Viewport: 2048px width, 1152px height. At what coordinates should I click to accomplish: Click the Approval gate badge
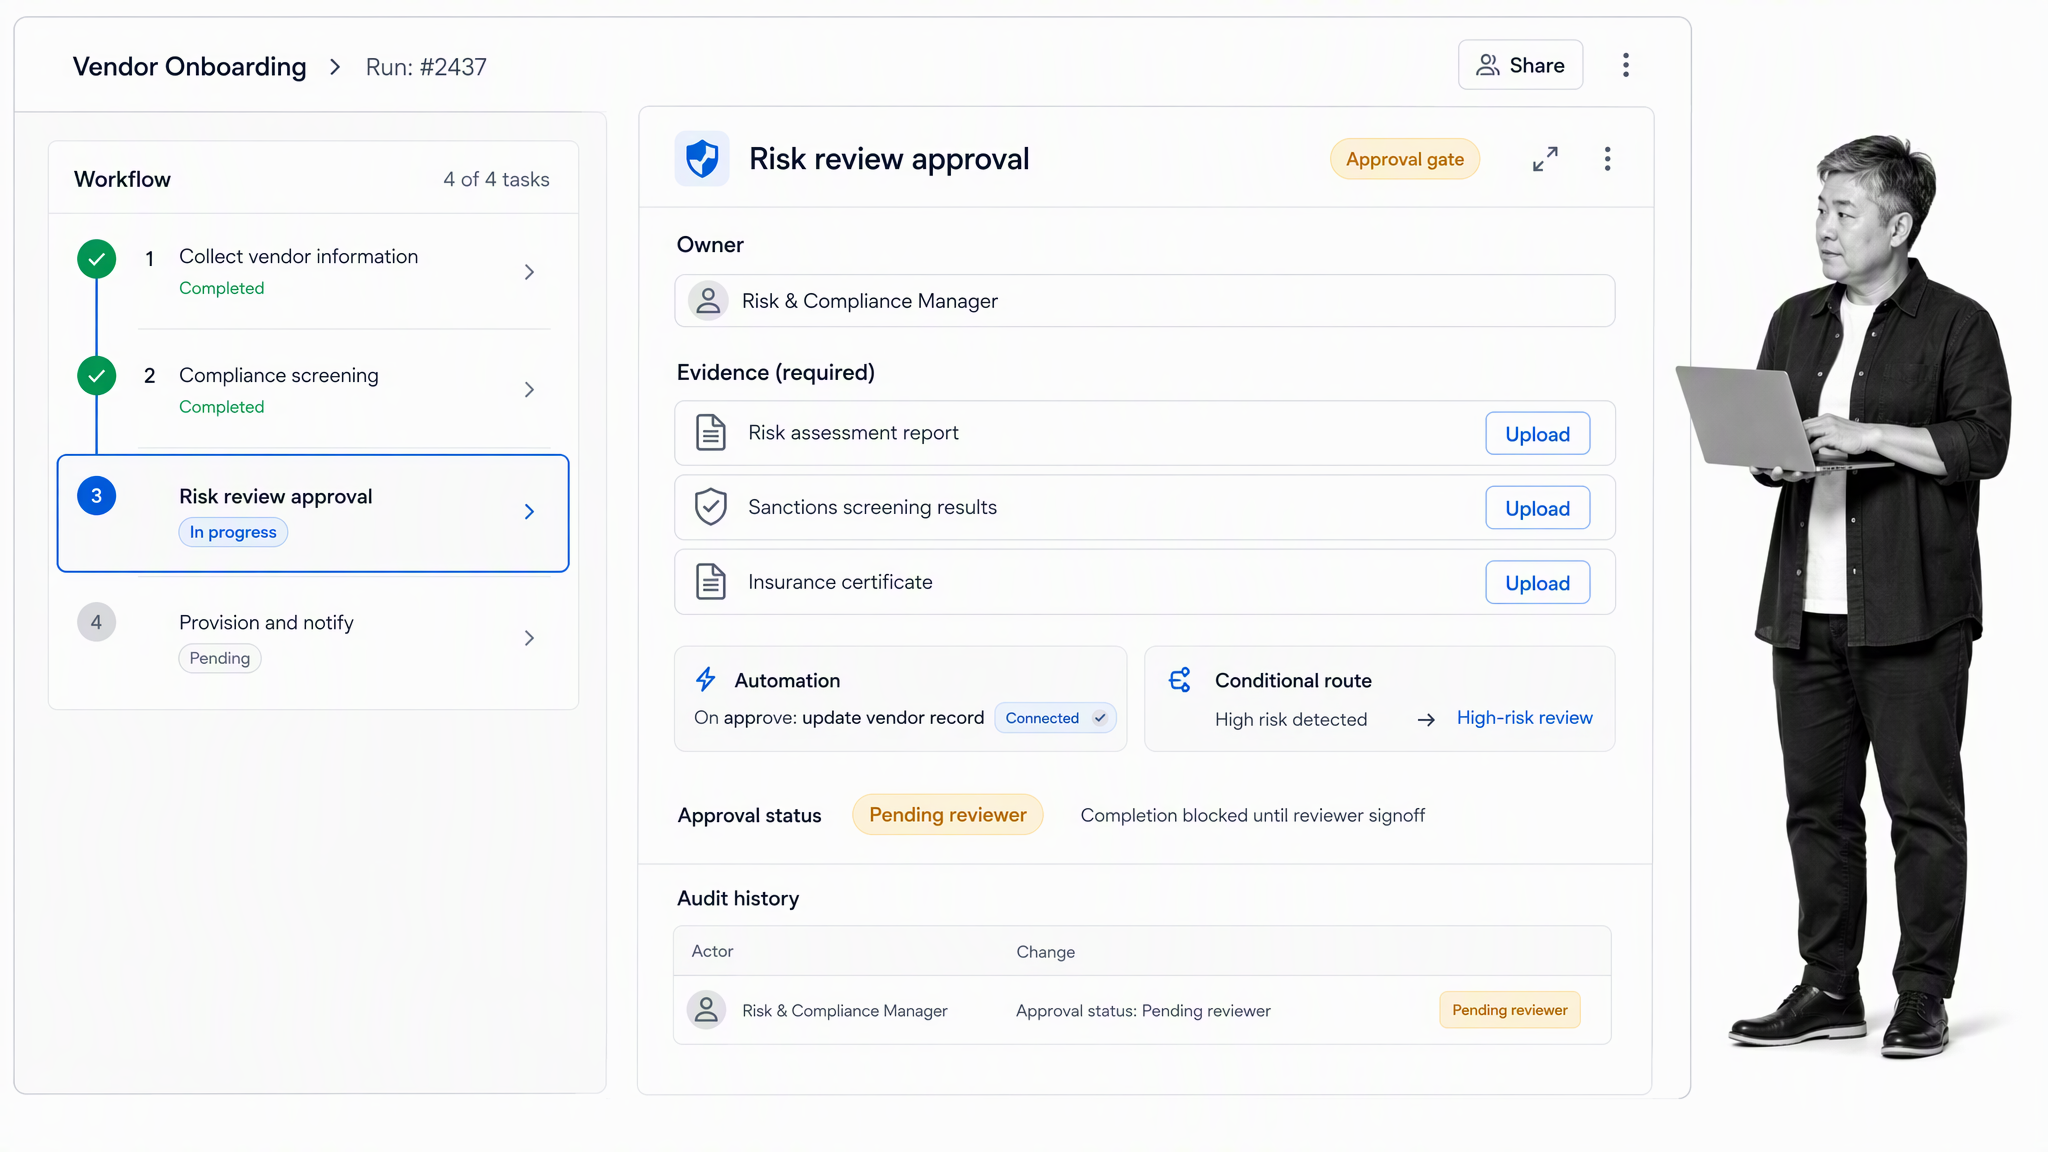(1404, 159)
